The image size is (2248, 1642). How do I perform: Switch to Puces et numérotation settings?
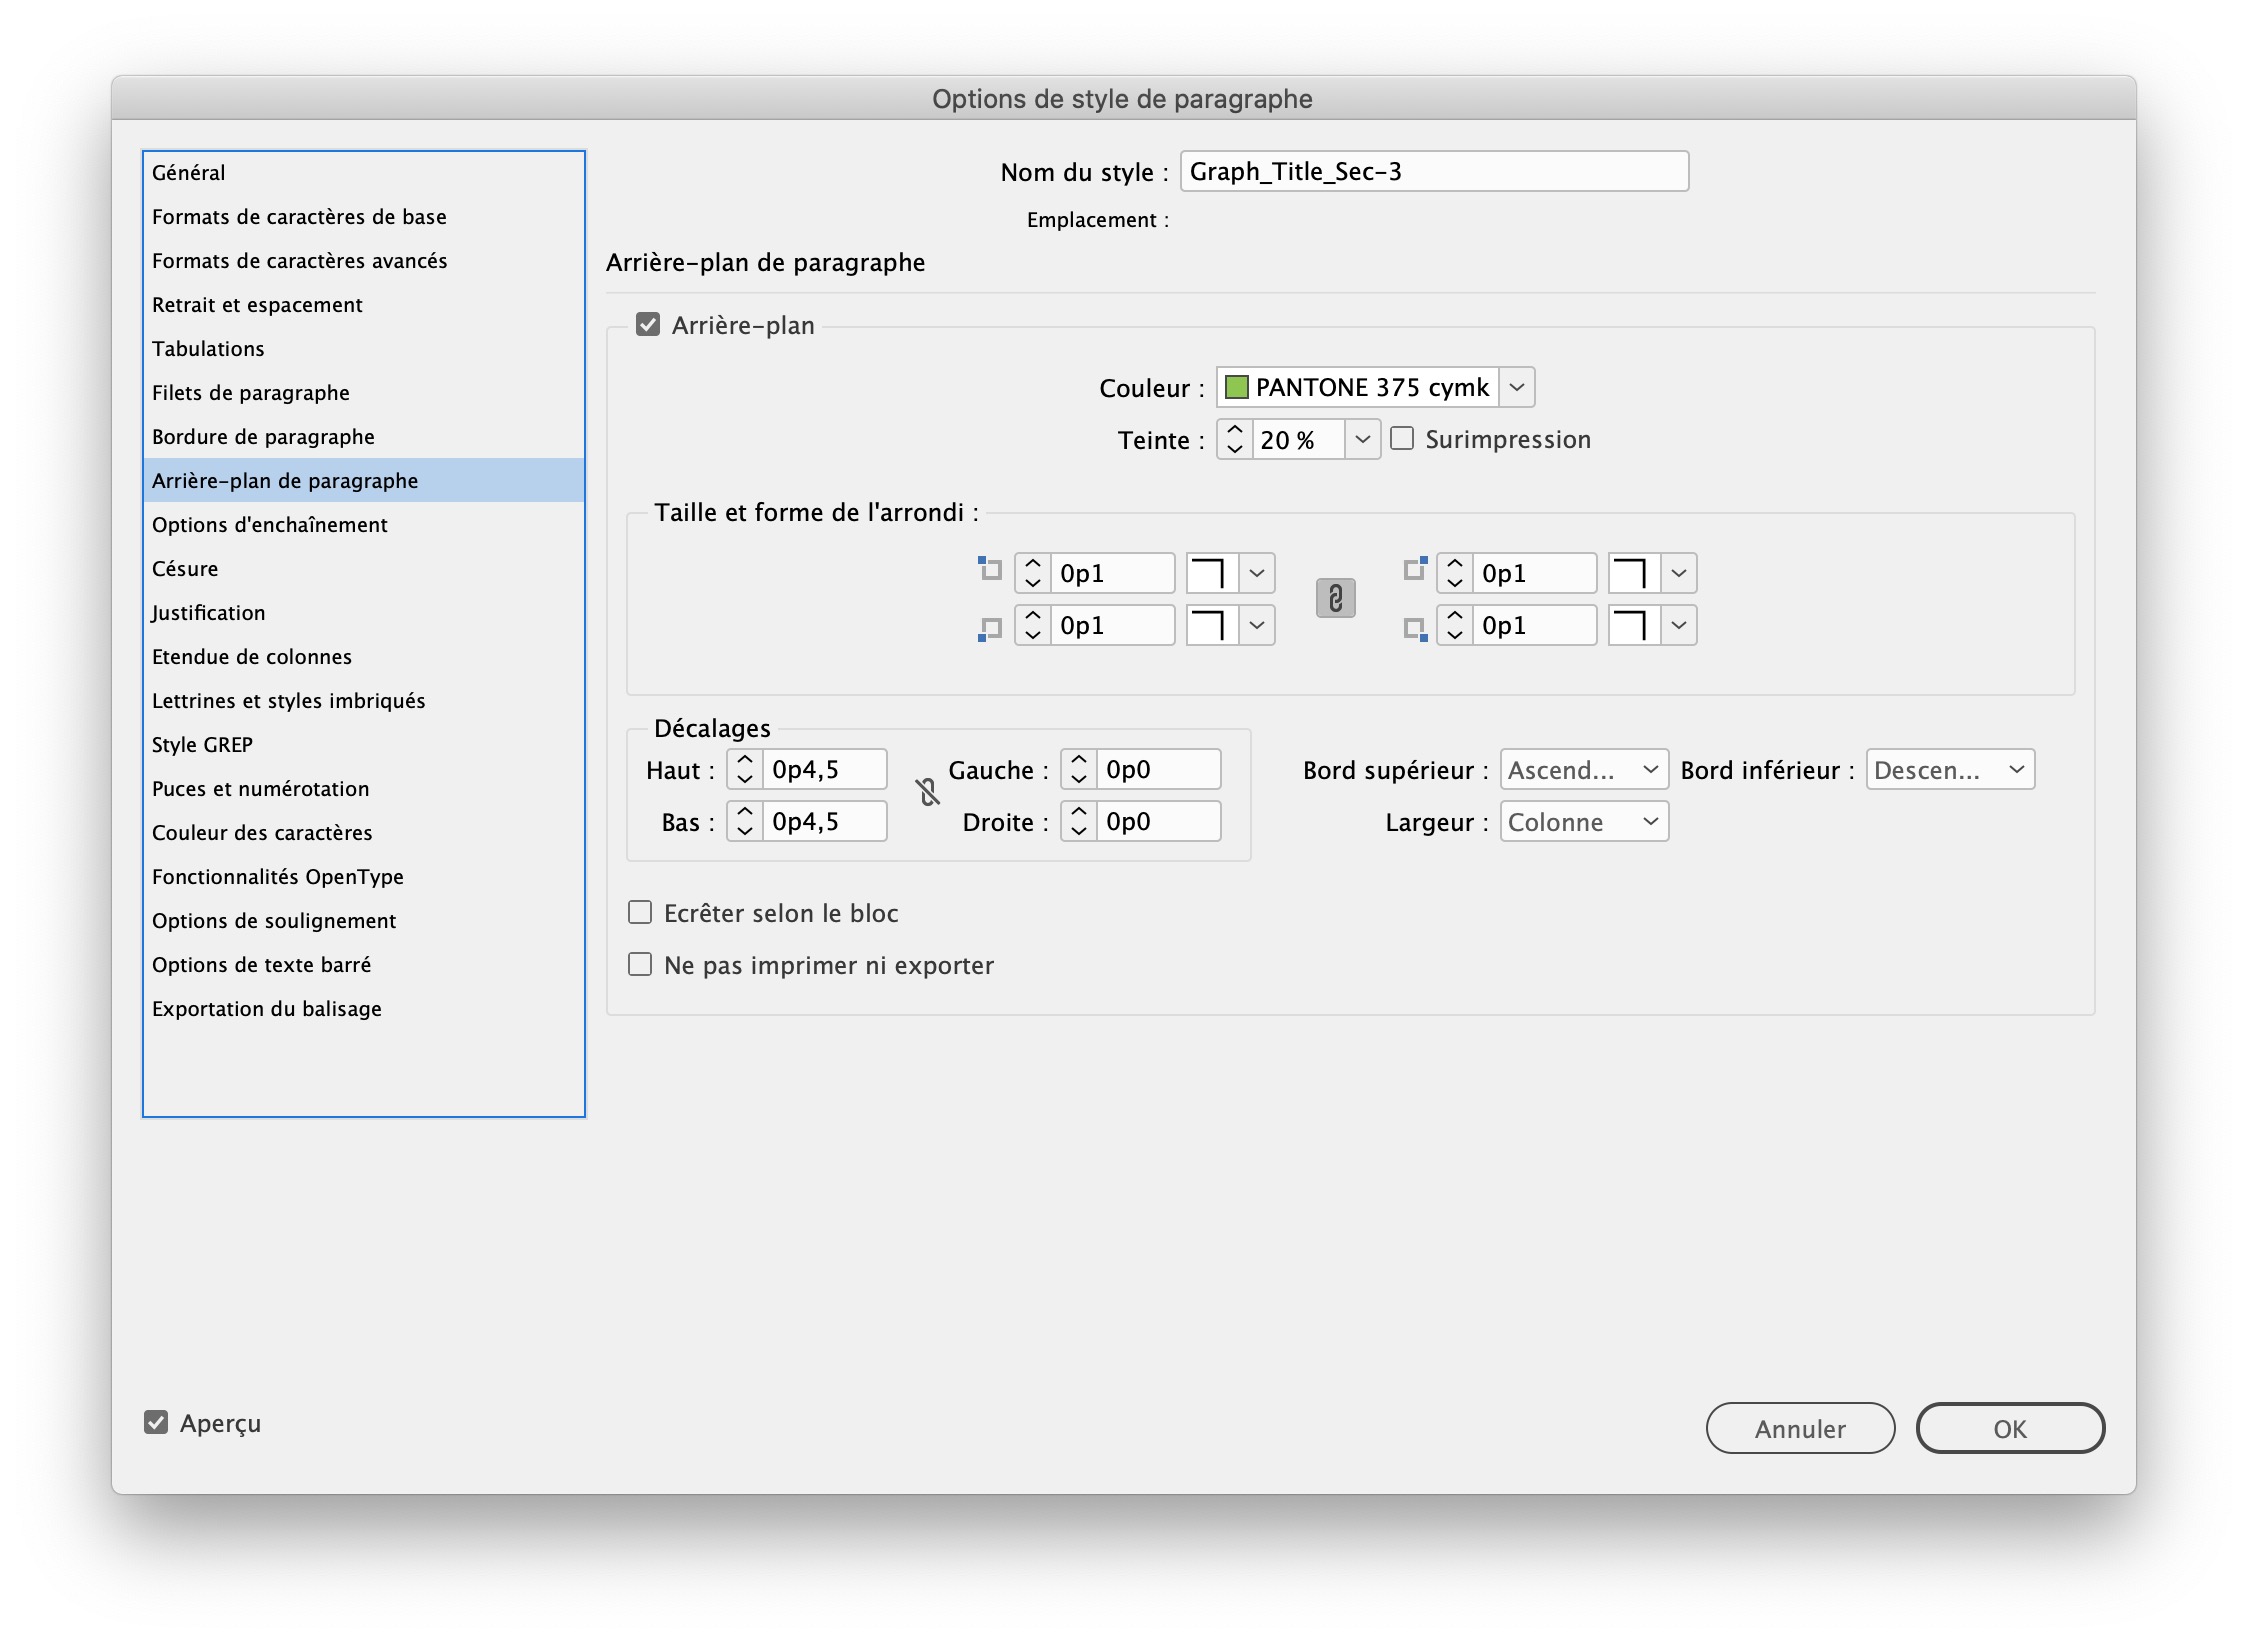tap(260, 788)
